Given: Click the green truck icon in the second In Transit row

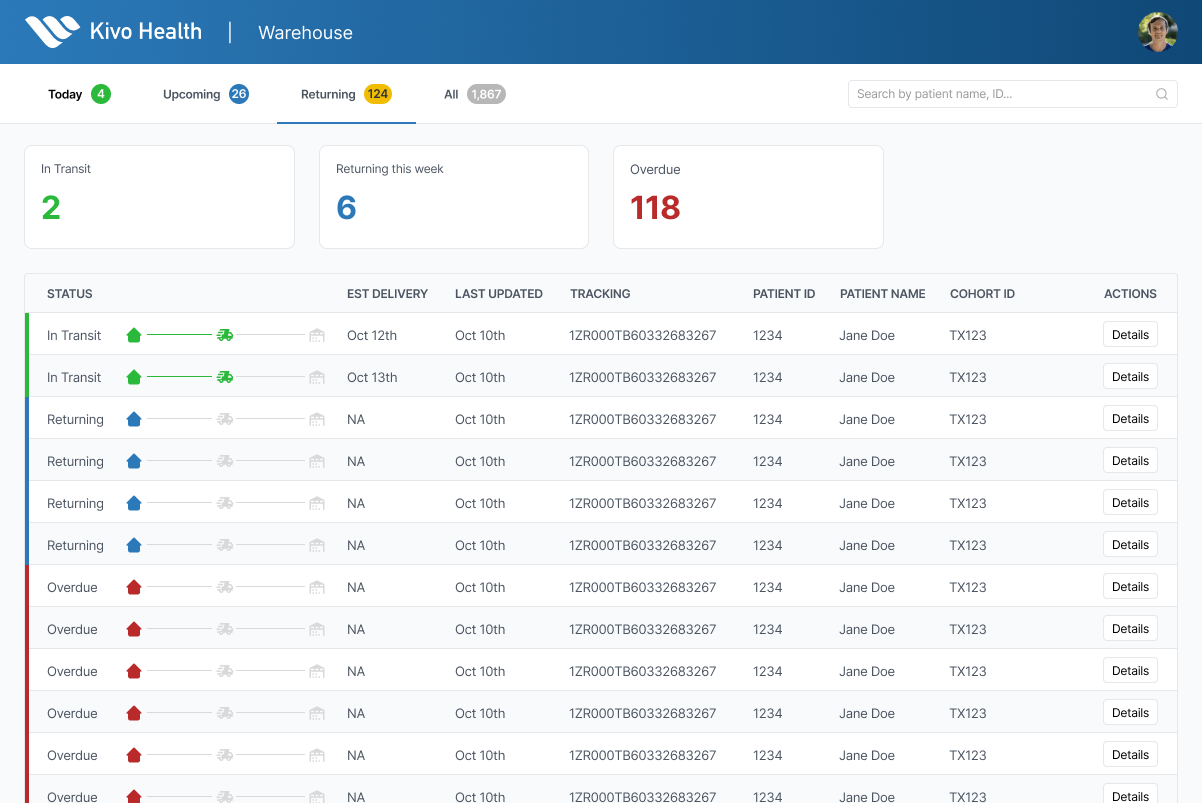Looking at the screenshot, I should coord(225,377).
